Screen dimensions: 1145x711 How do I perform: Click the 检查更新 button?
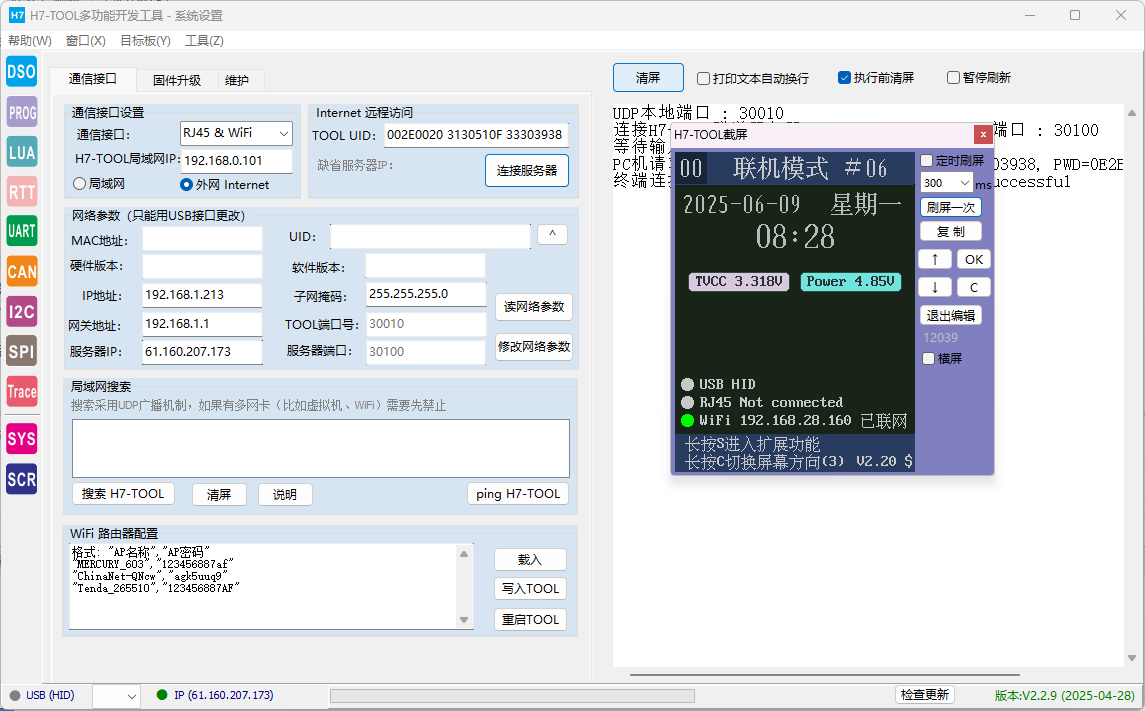tap(924, 695)
